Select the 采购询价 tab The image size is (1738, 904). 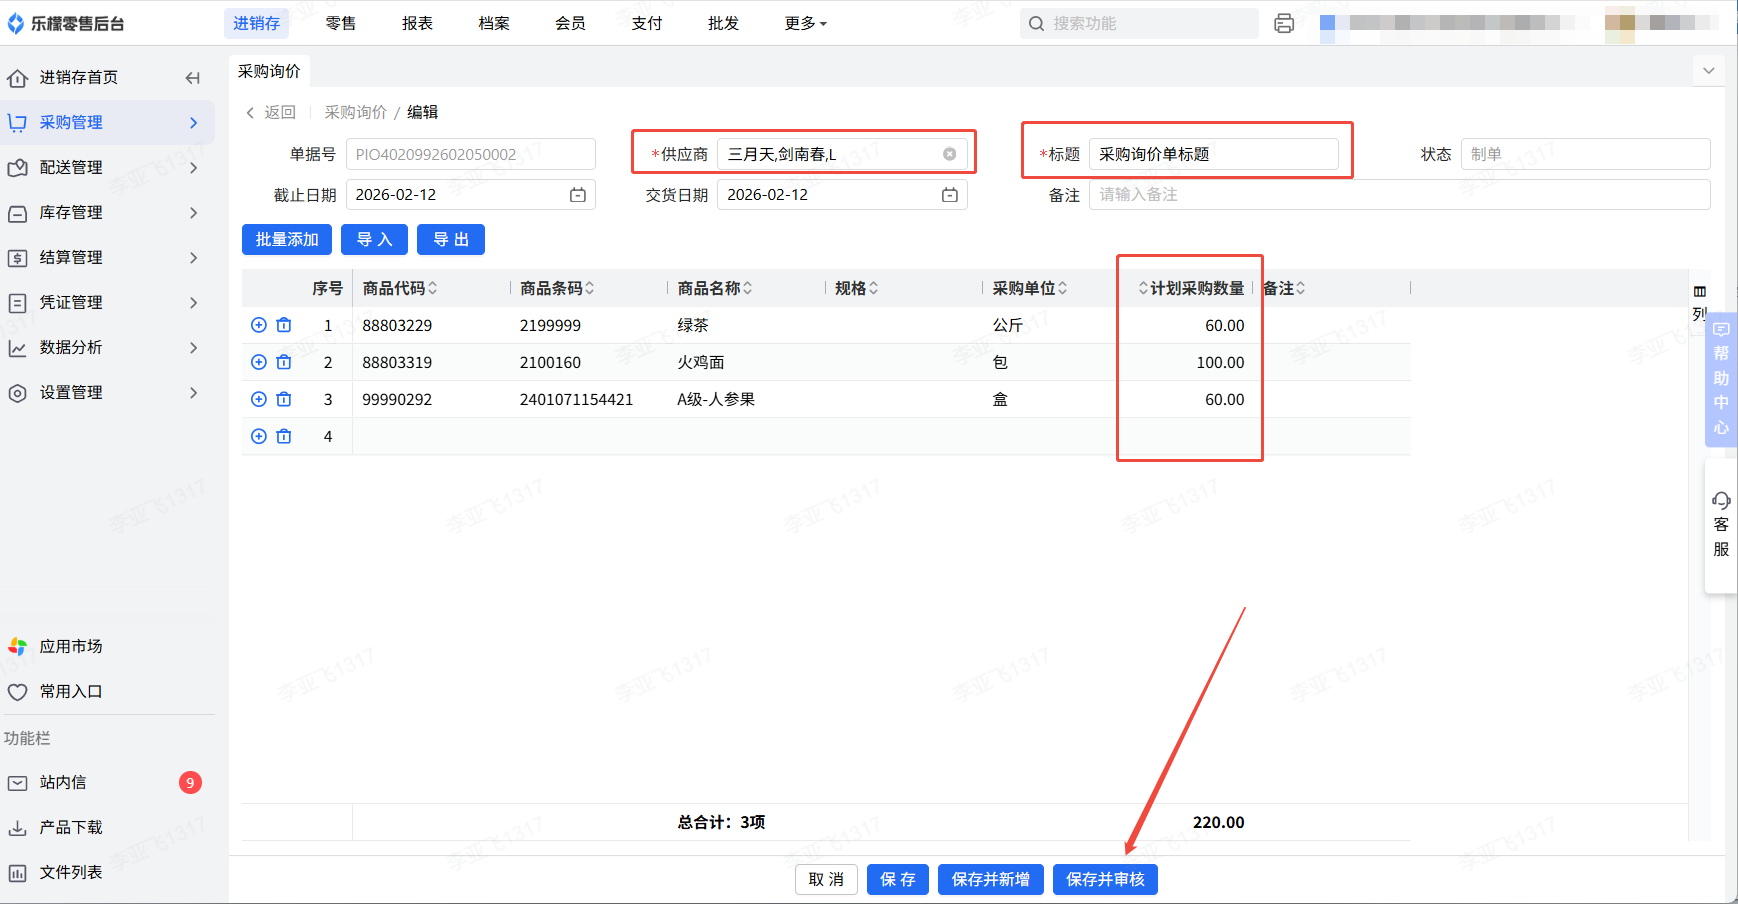269,71
